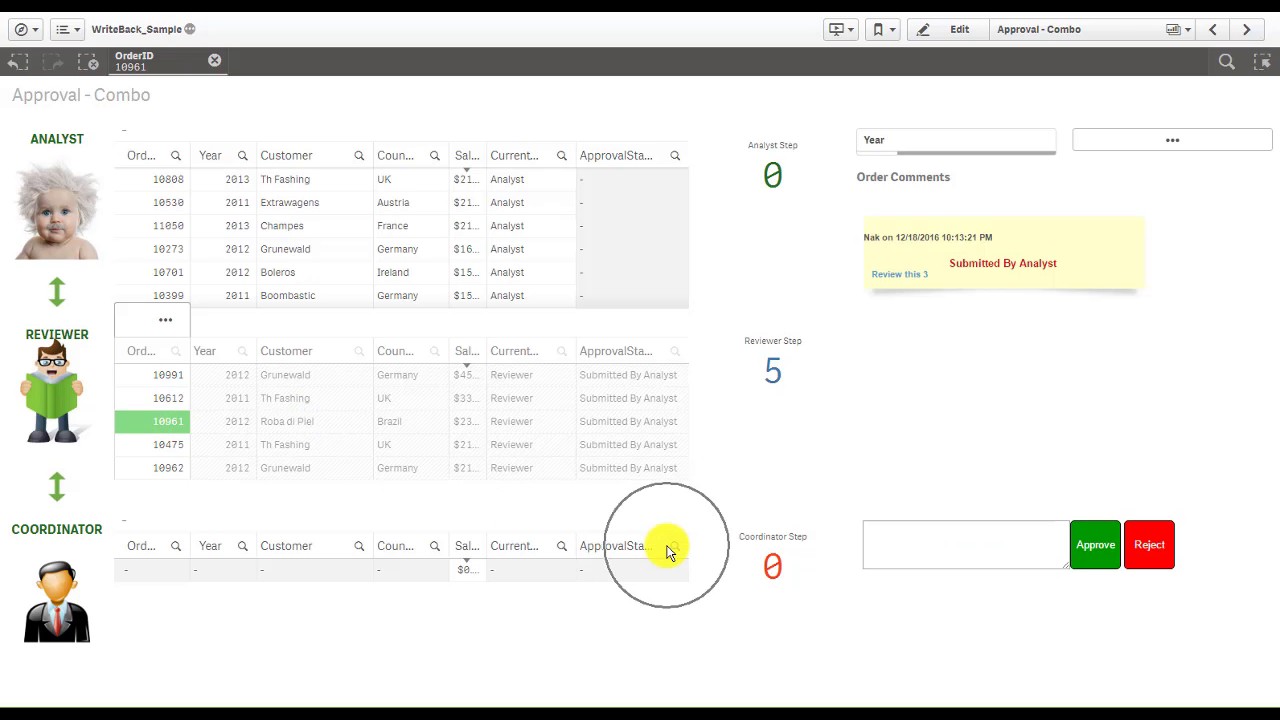Open the compass navigation menu

coord(25,29)
